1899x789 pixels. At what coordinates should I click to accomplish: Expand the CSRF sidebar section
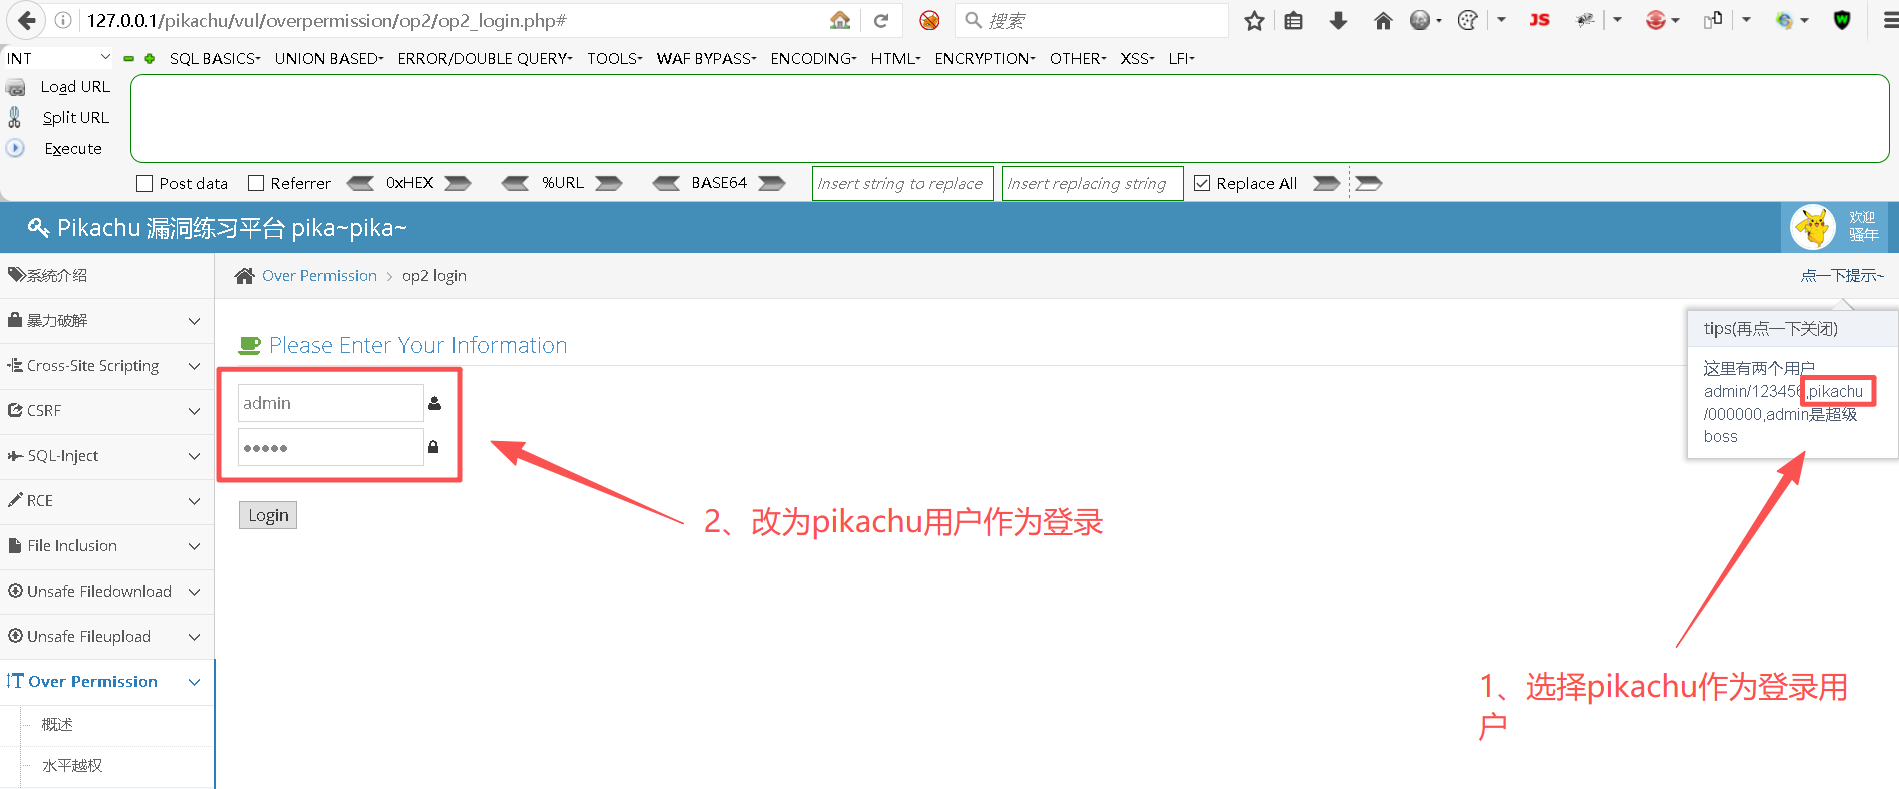pos(107,411)
